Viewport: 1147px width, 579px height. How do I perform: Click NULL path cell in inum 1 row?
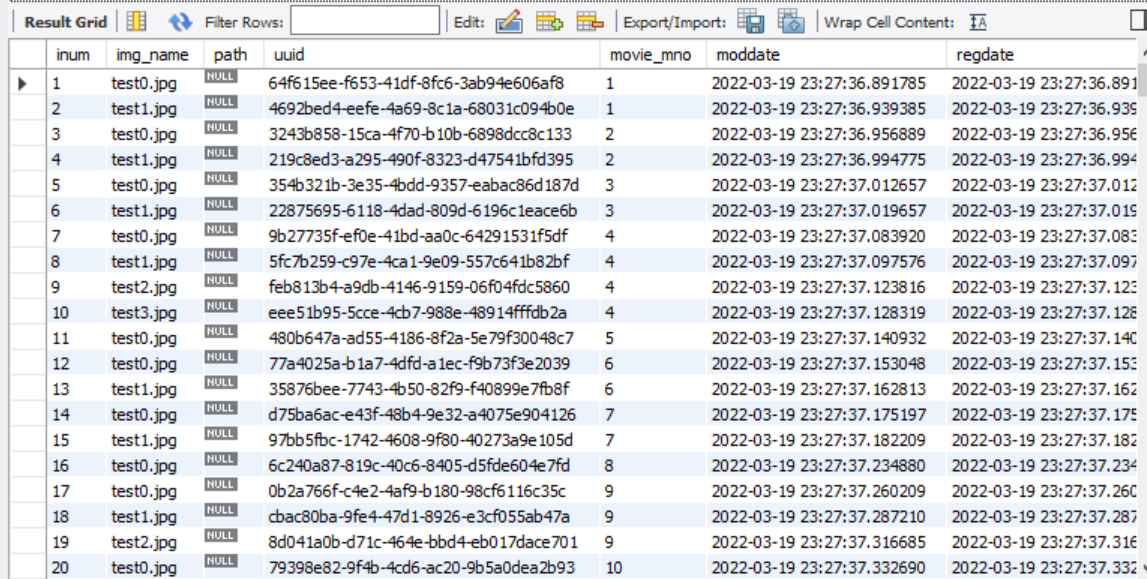(233, 83)
